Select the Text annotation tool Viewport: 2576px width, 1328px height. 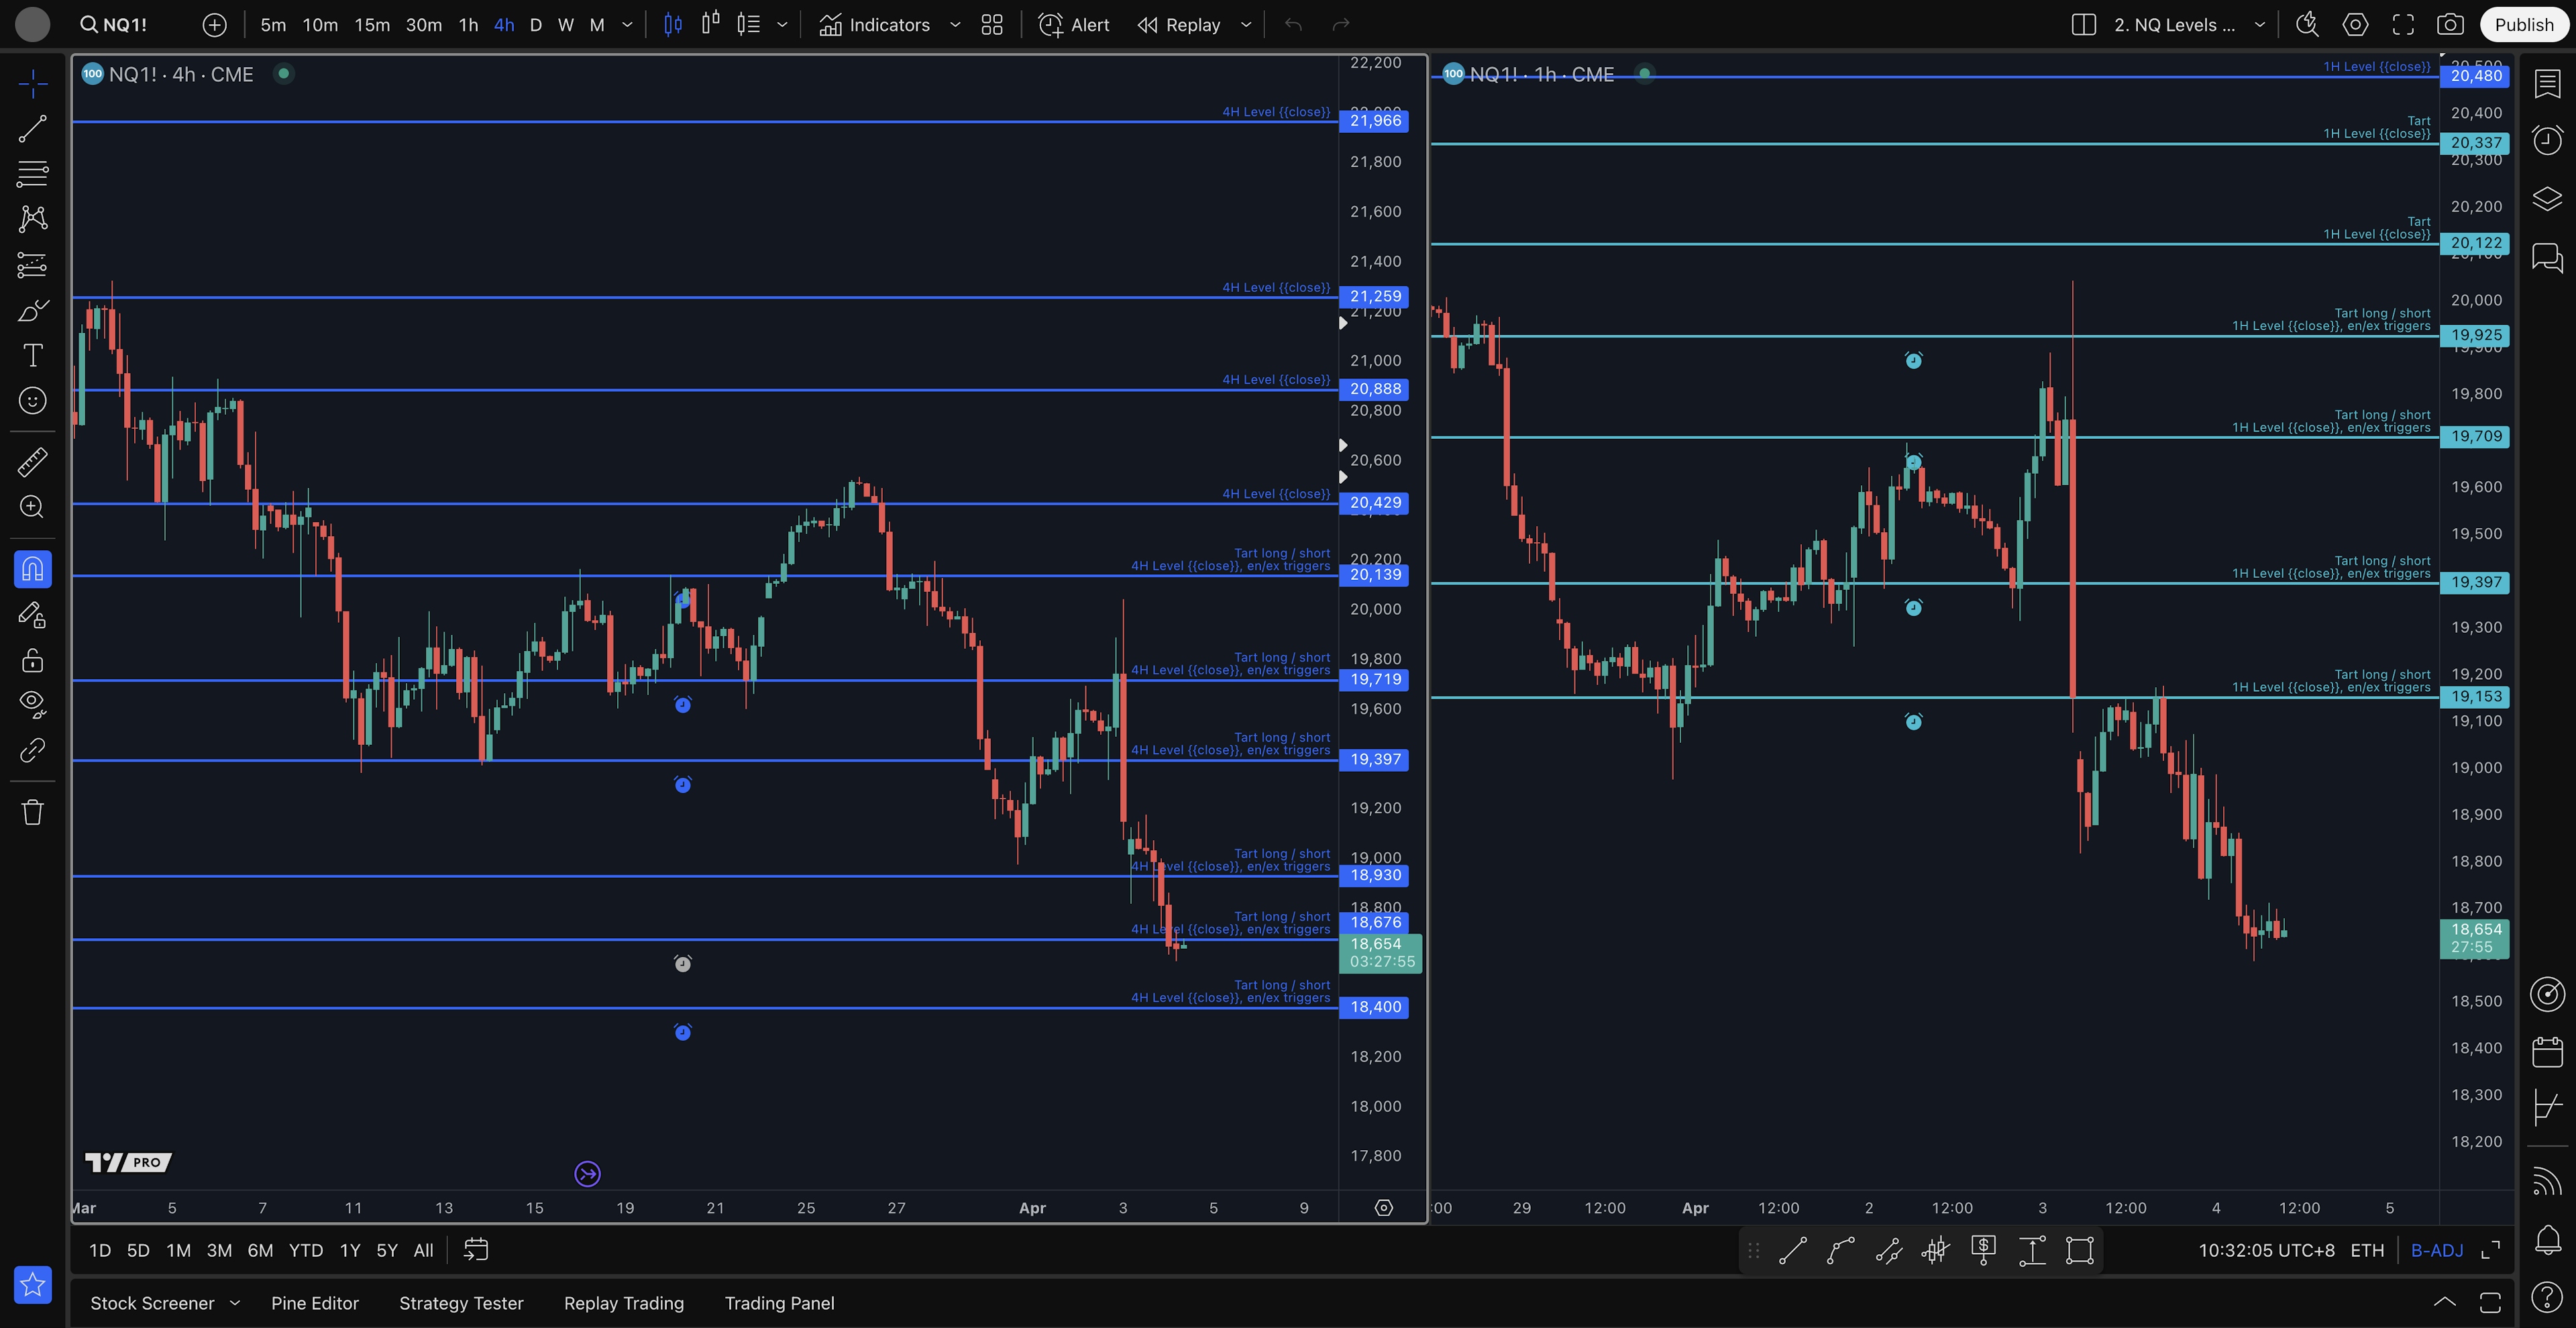coord(32,356)
